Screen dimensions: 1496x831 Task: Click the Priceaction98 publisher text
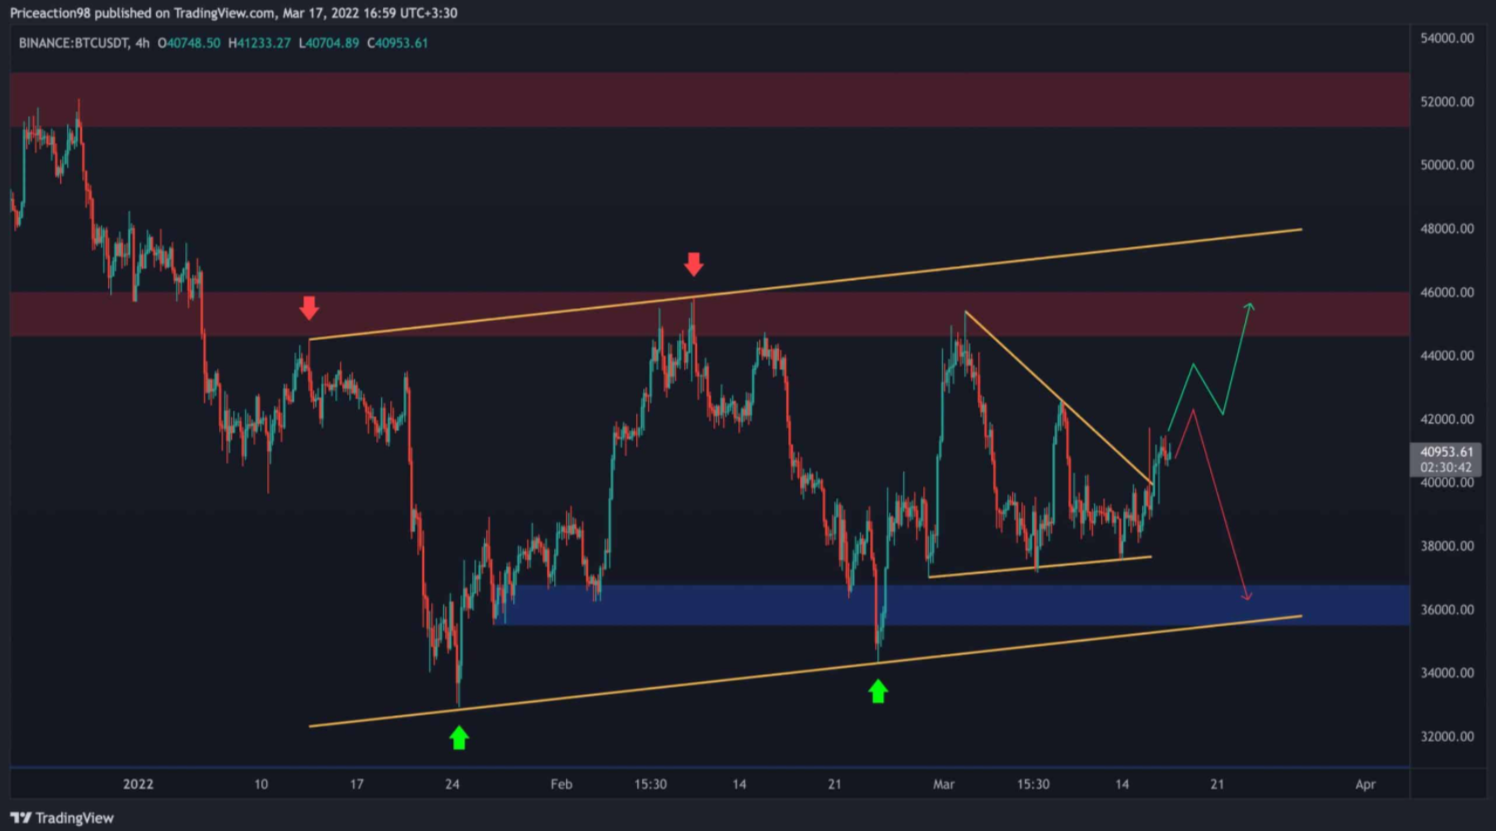pyautogui.click(x=50, y=13)
